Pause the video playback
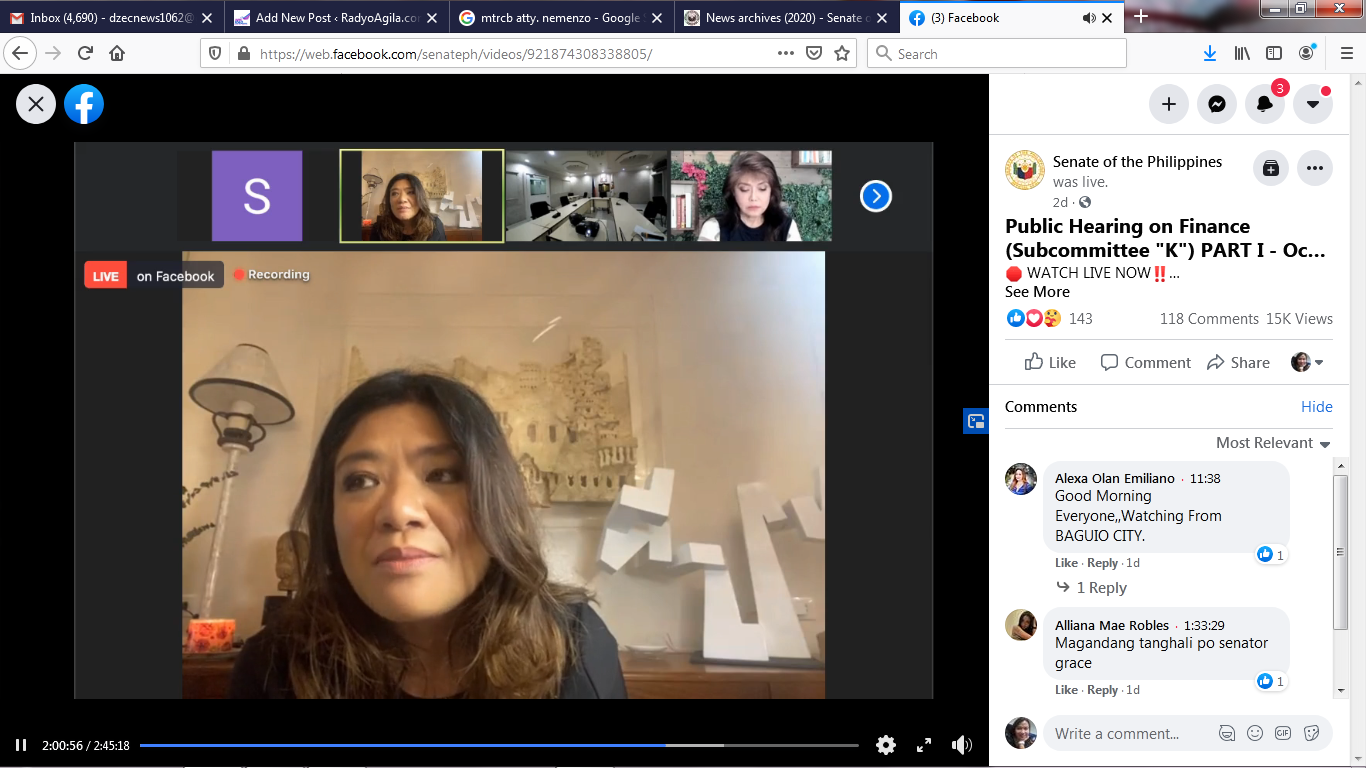 (21, 745)
